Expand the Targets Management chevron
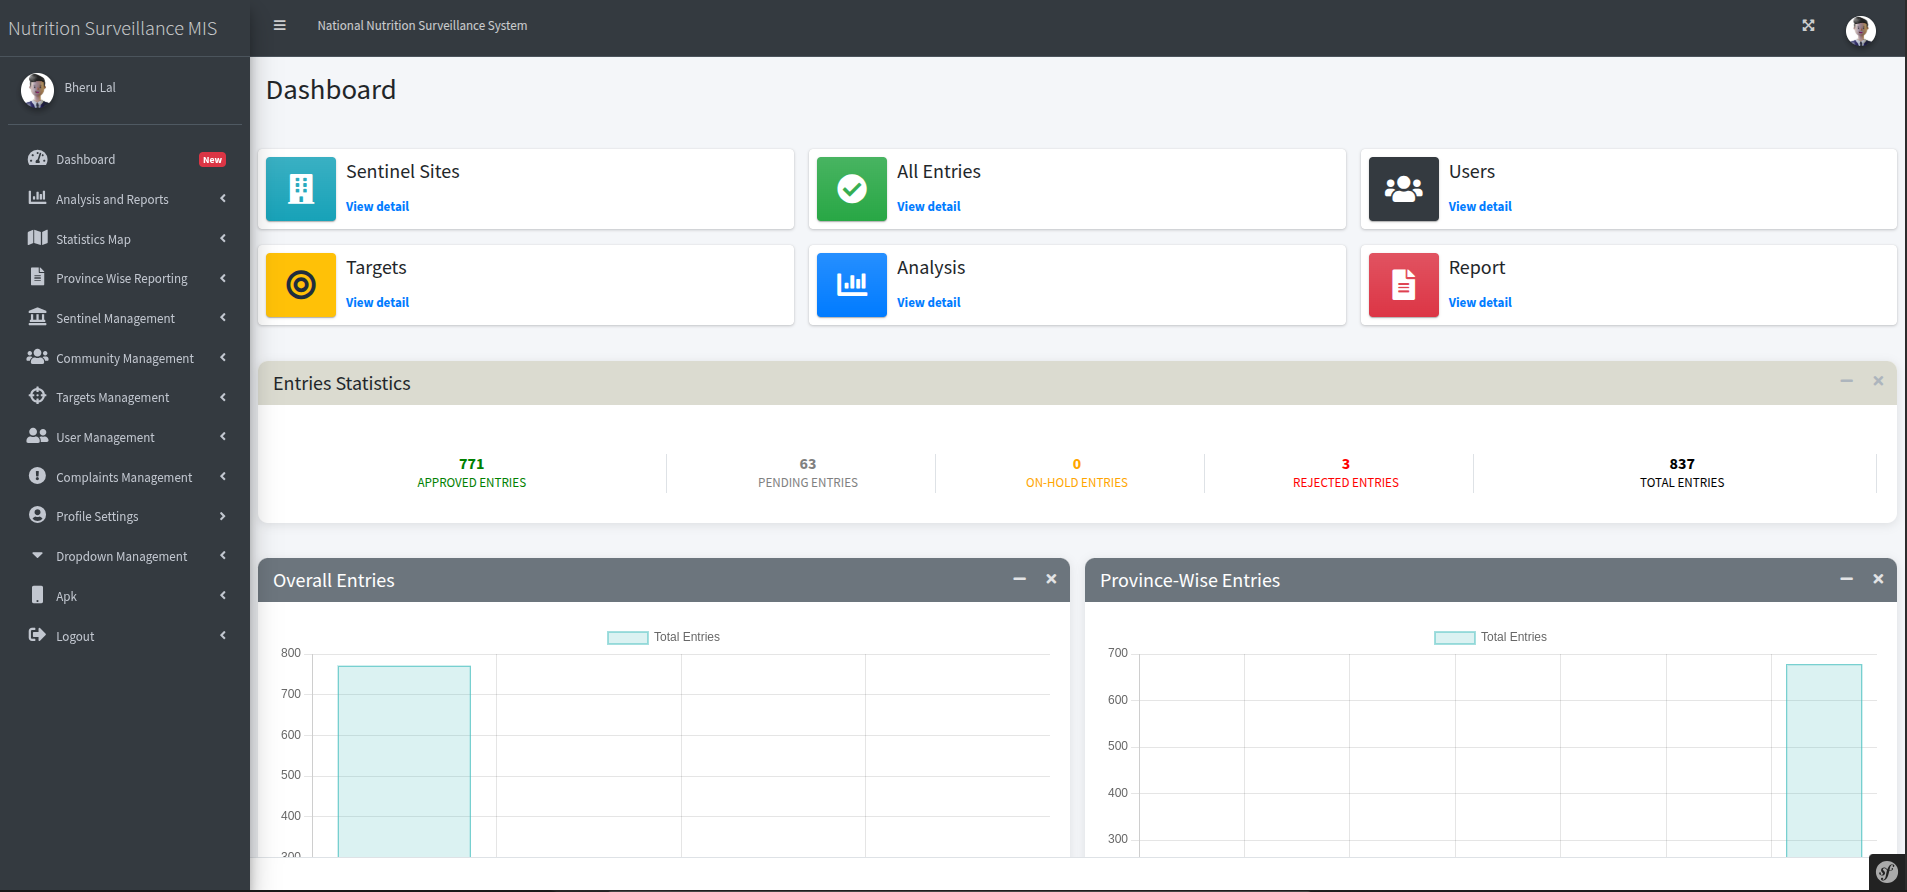 tap(223, 397)
